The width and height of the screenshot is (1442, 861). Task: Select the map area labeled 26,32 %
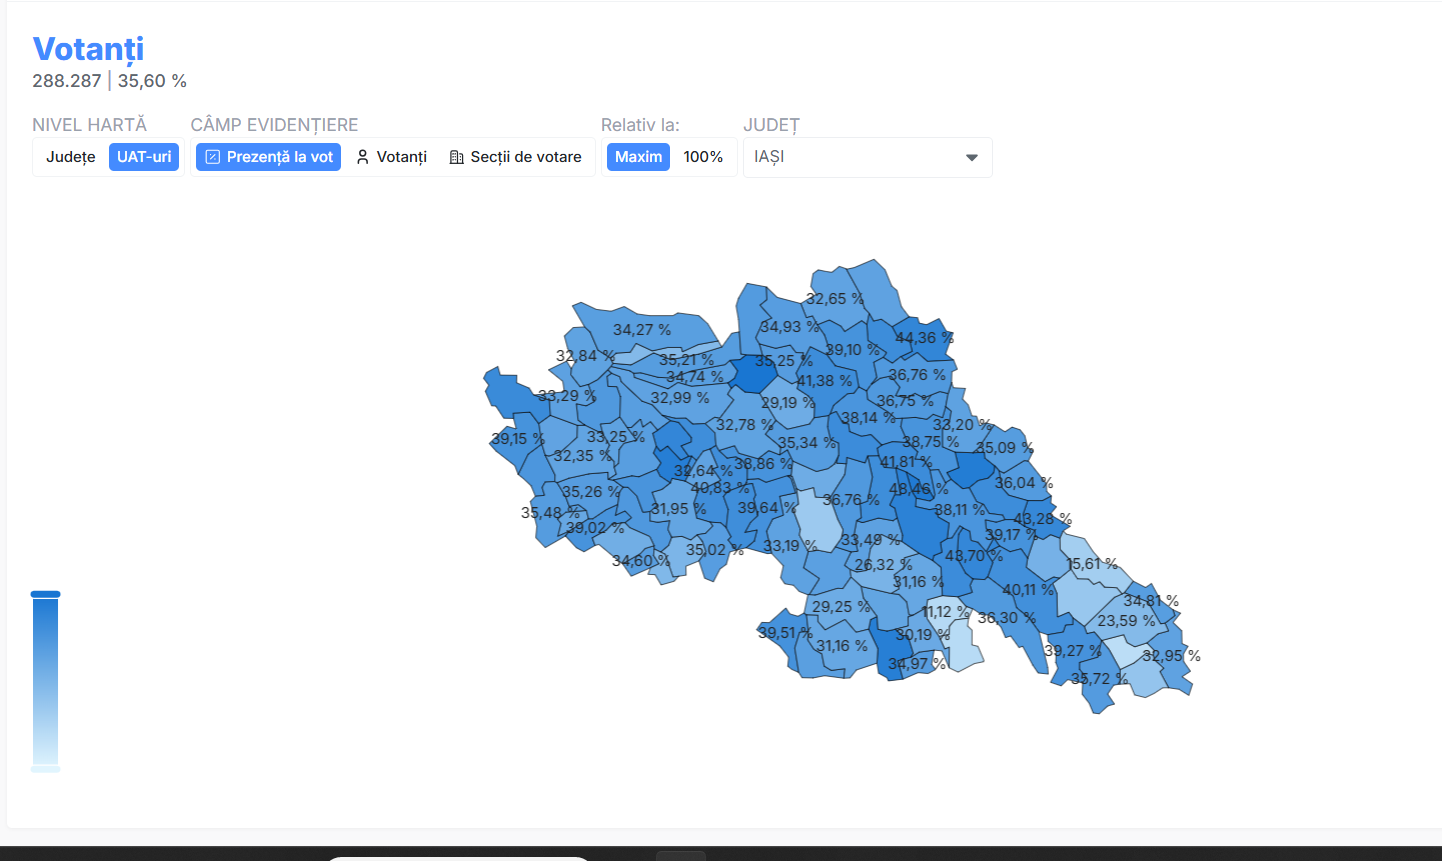pos(883,565)
